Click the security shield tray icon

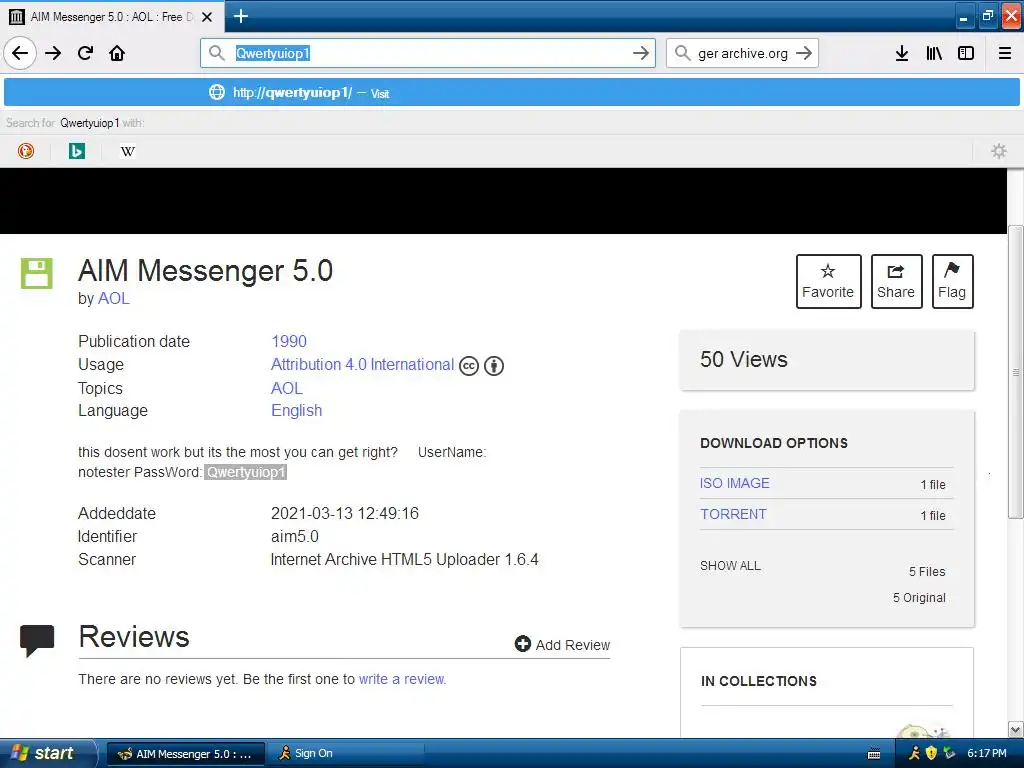pyautogui.click(x=931, y=754)
